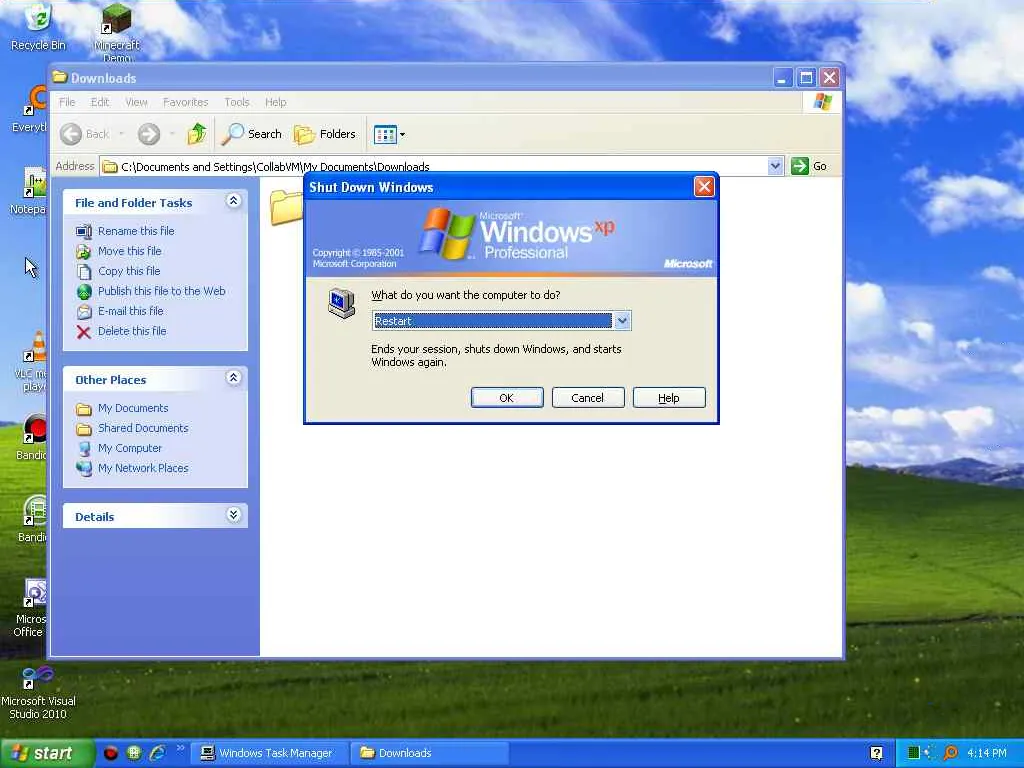Click the red quick launch icon

pyautogui.click(x=110, y=753)
